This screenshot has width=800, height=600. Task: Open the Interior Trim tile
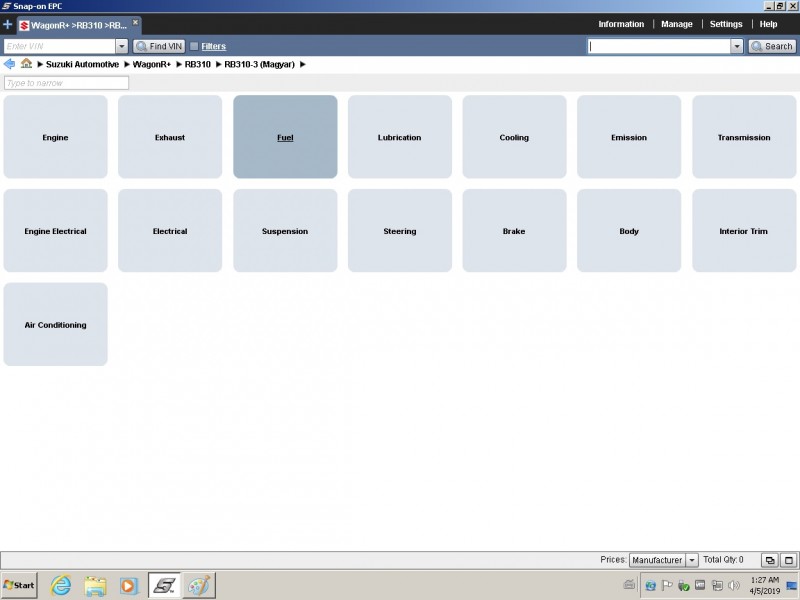coord(744,231)
